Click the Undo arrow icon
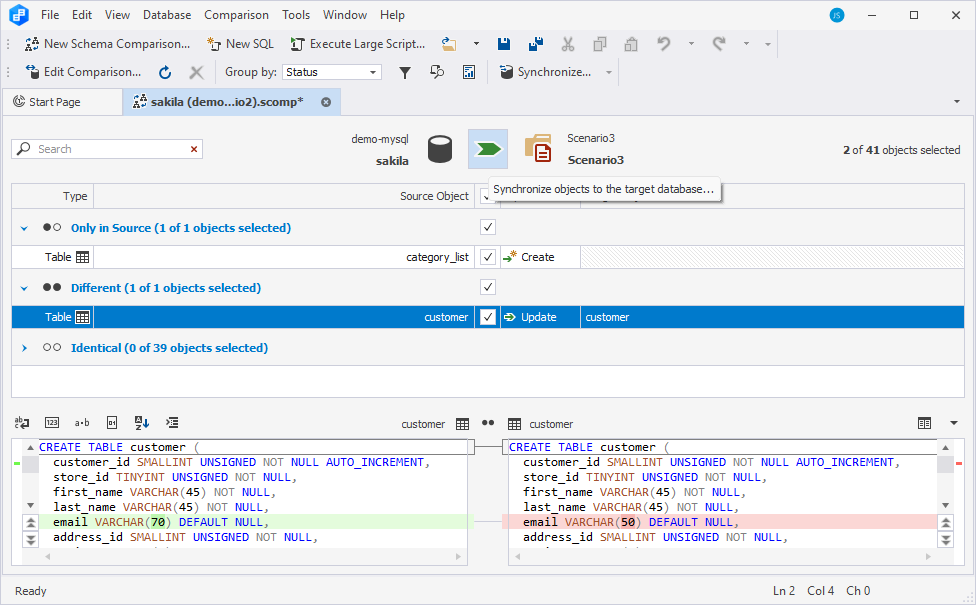This screenshot has height=605, width=976. [x=664, y=44]
